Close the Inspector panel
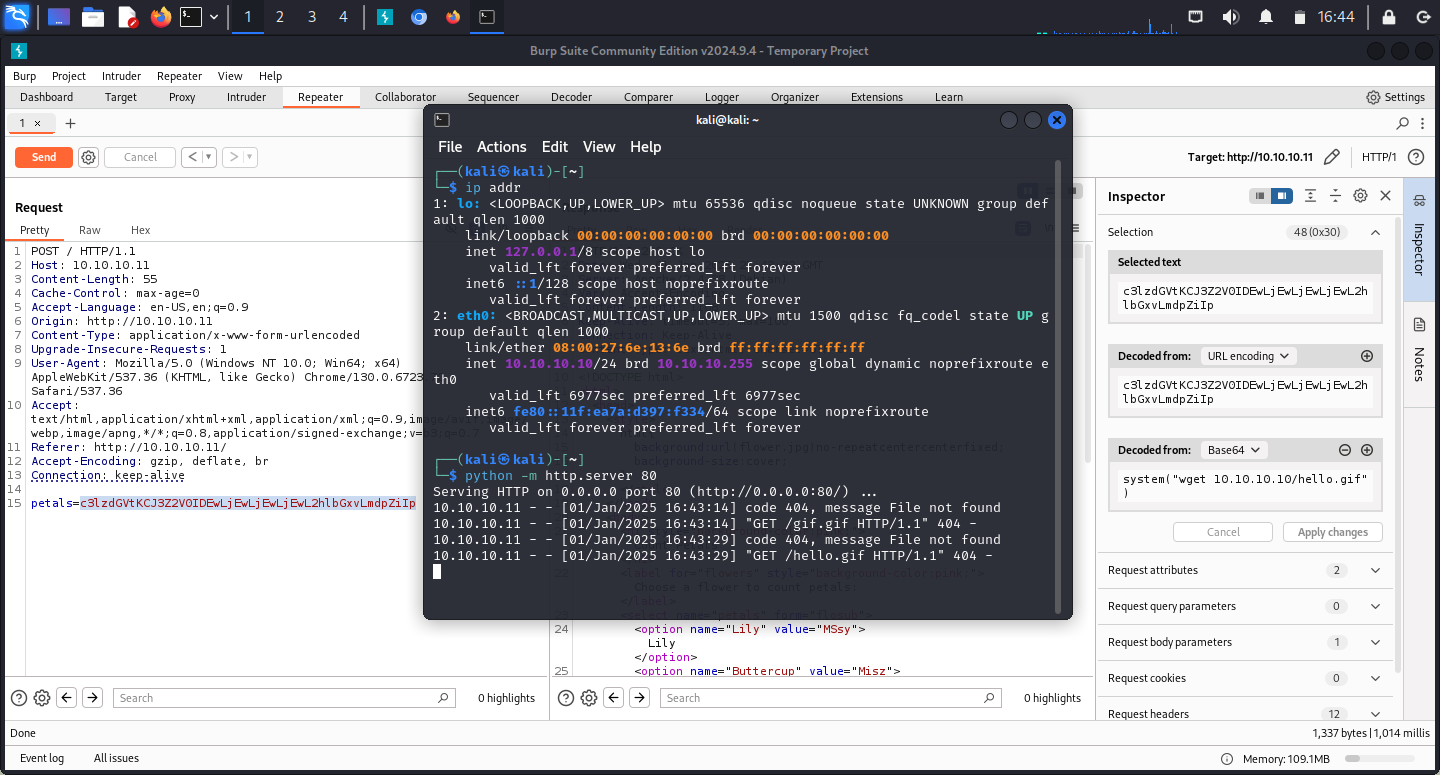The height and width of the screenshot is (775, 1440). [1385, 196]
